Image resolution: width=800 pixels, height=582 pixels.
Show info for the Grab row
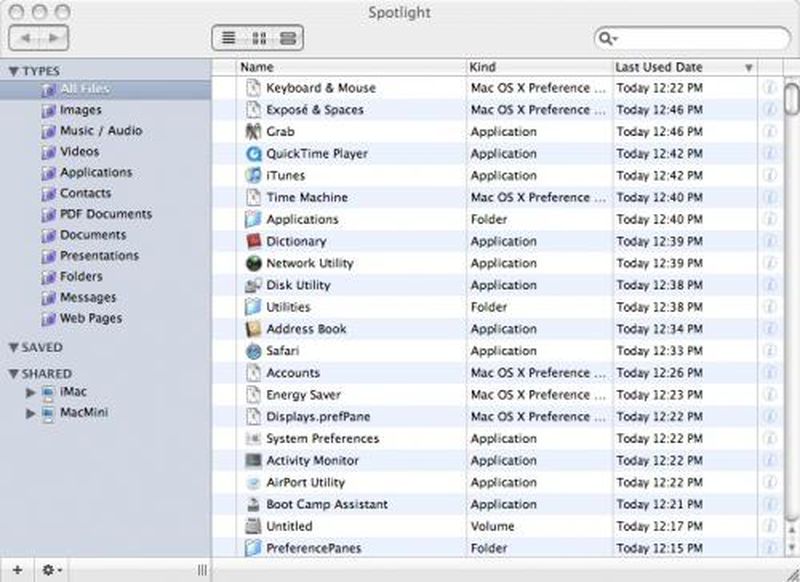coord(769,132)
